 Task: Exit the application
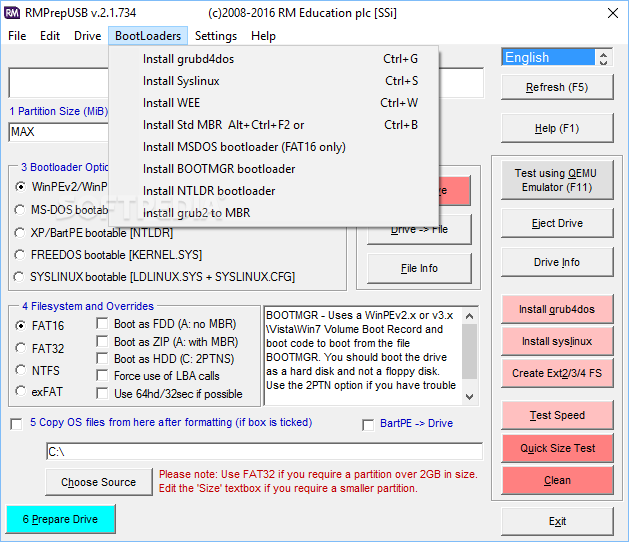[557, 522]
